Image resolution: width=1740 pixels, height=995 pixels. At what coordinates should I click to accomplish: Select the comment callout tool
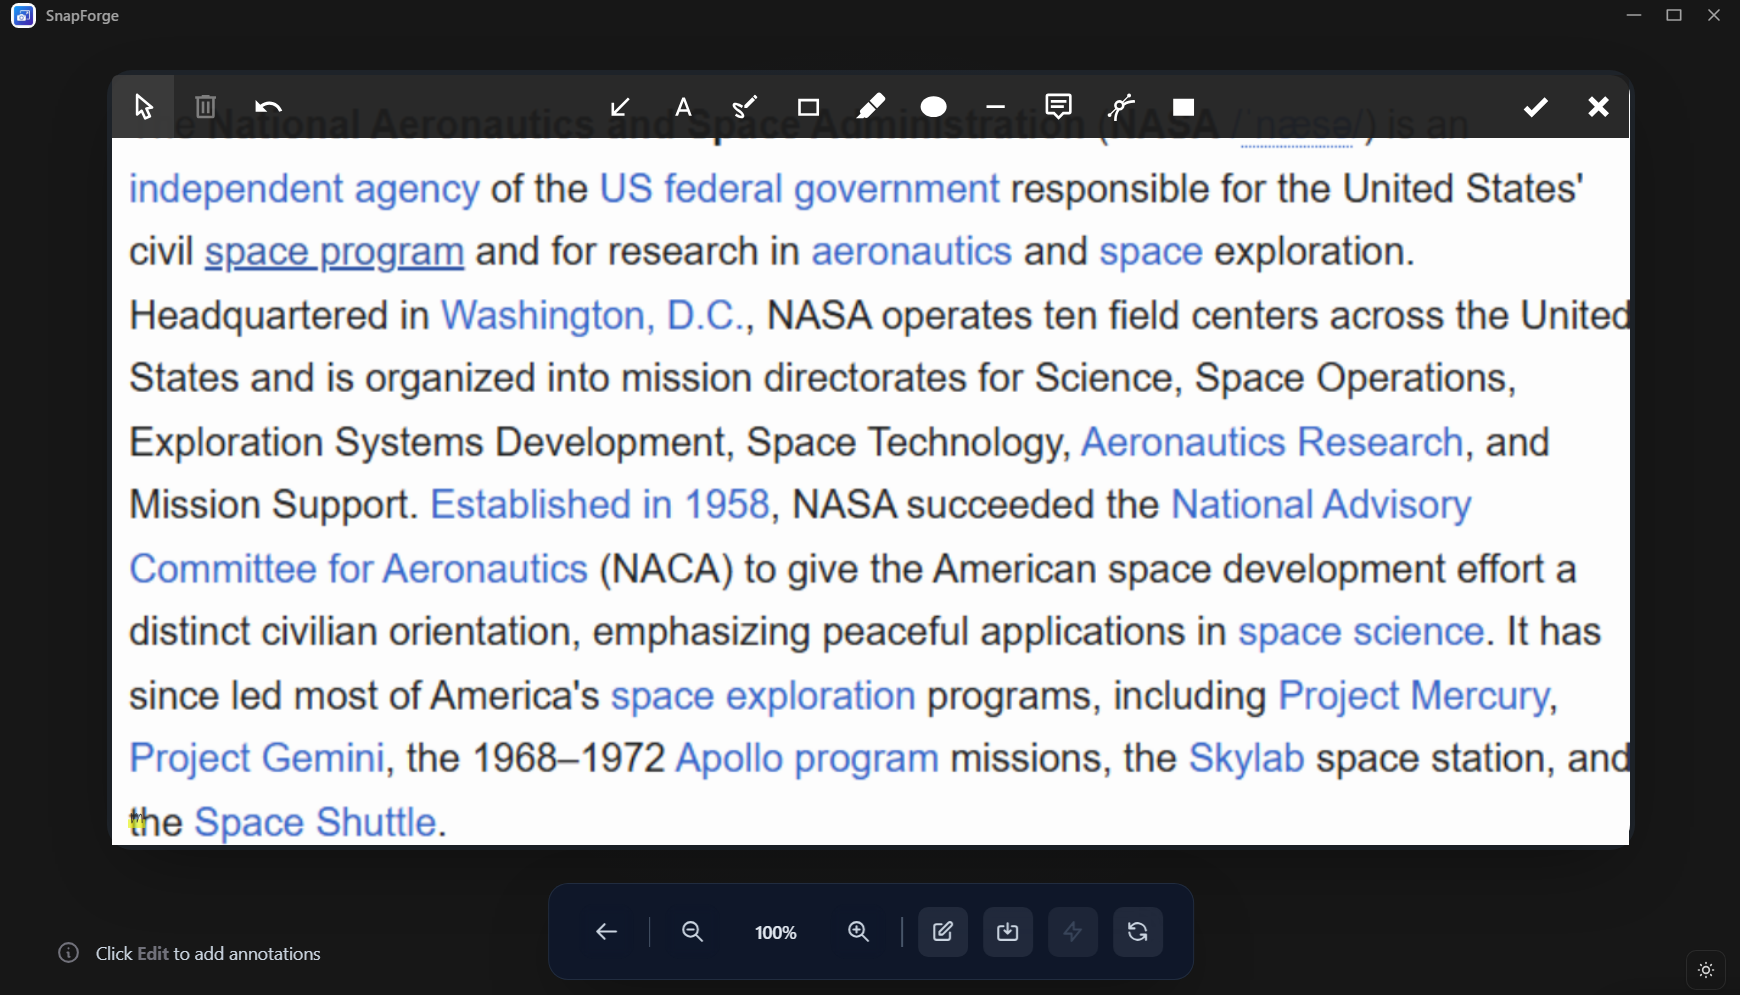1059,106
